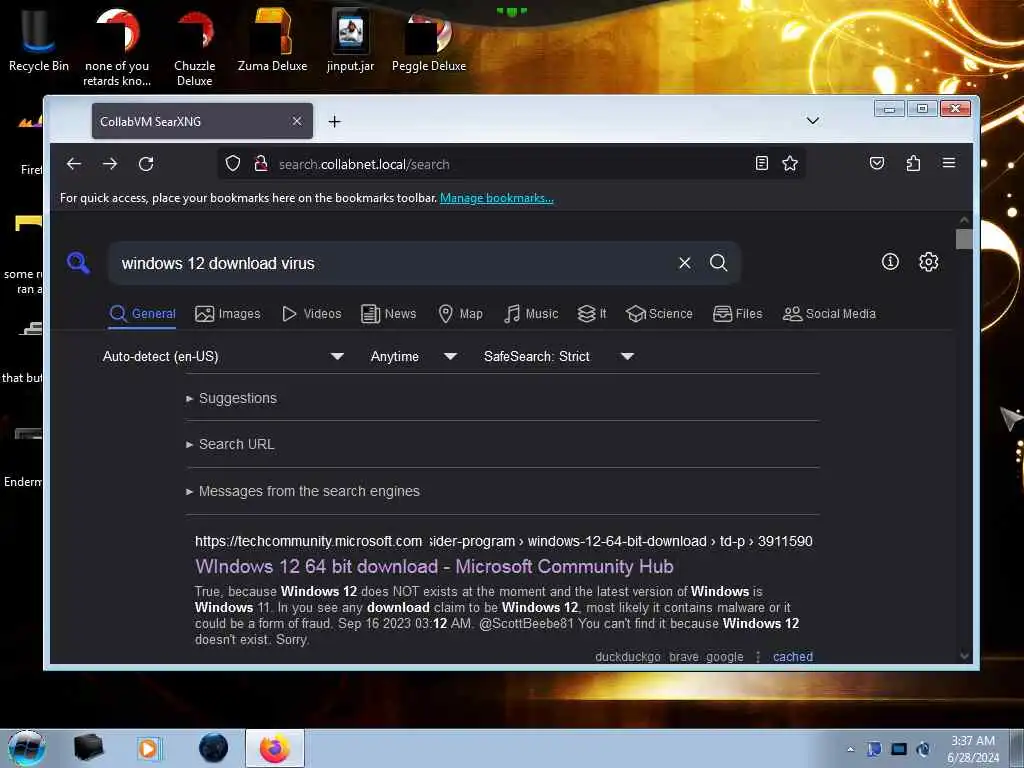
Task: Click the Firefox taskbar button
Action: coord(275,748)
